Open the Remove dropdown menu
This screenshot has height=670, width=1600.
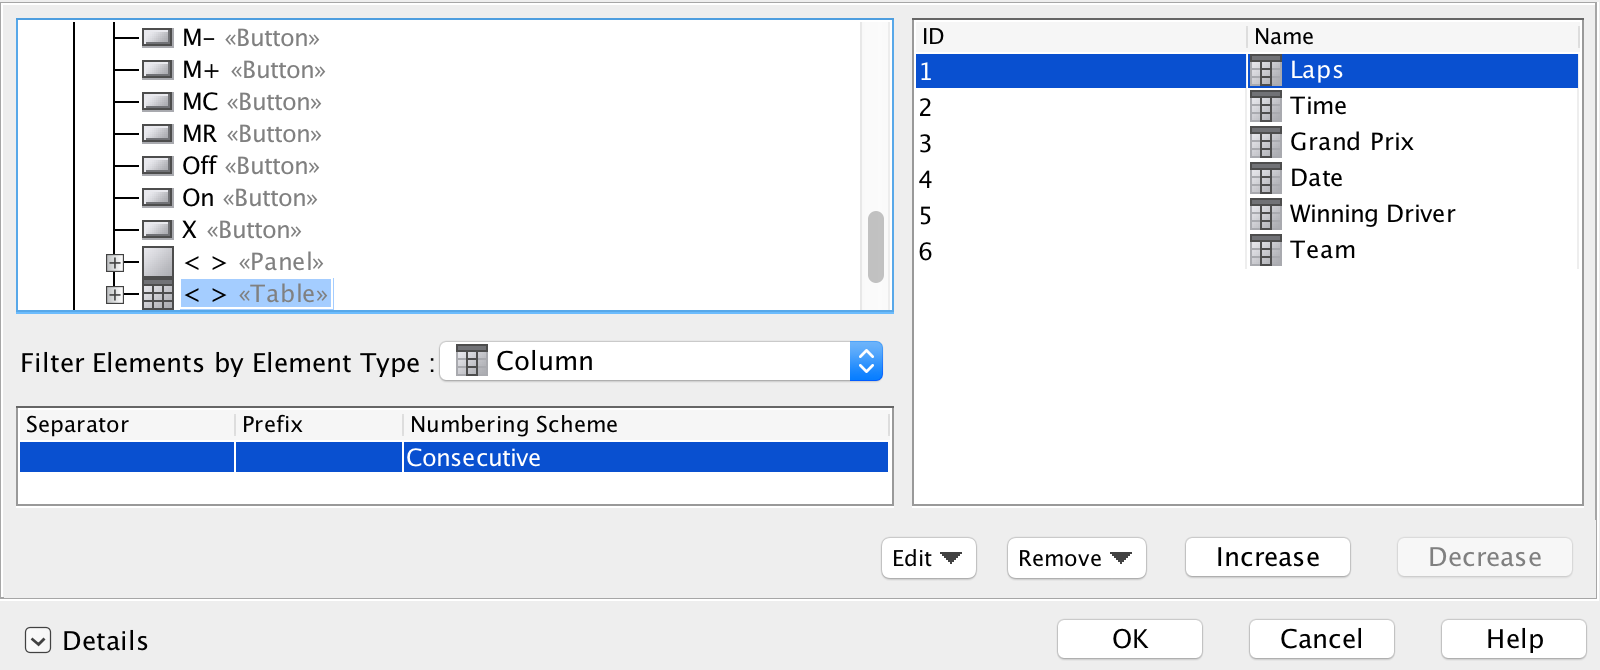pos(1075,558)
